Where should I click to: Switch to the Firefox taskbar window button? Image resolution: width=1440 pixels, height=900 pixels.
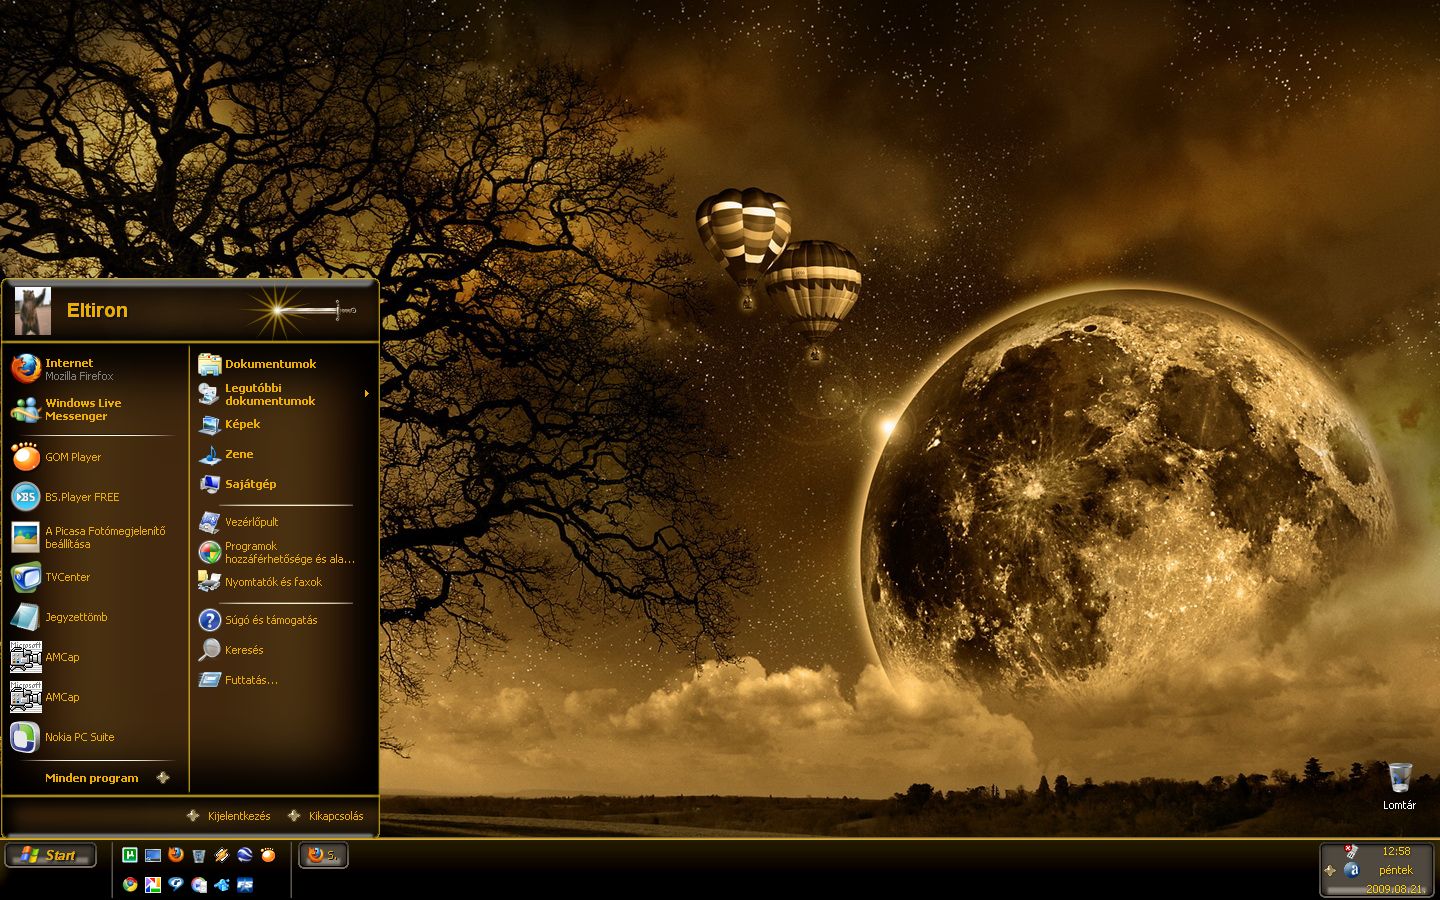323,855
